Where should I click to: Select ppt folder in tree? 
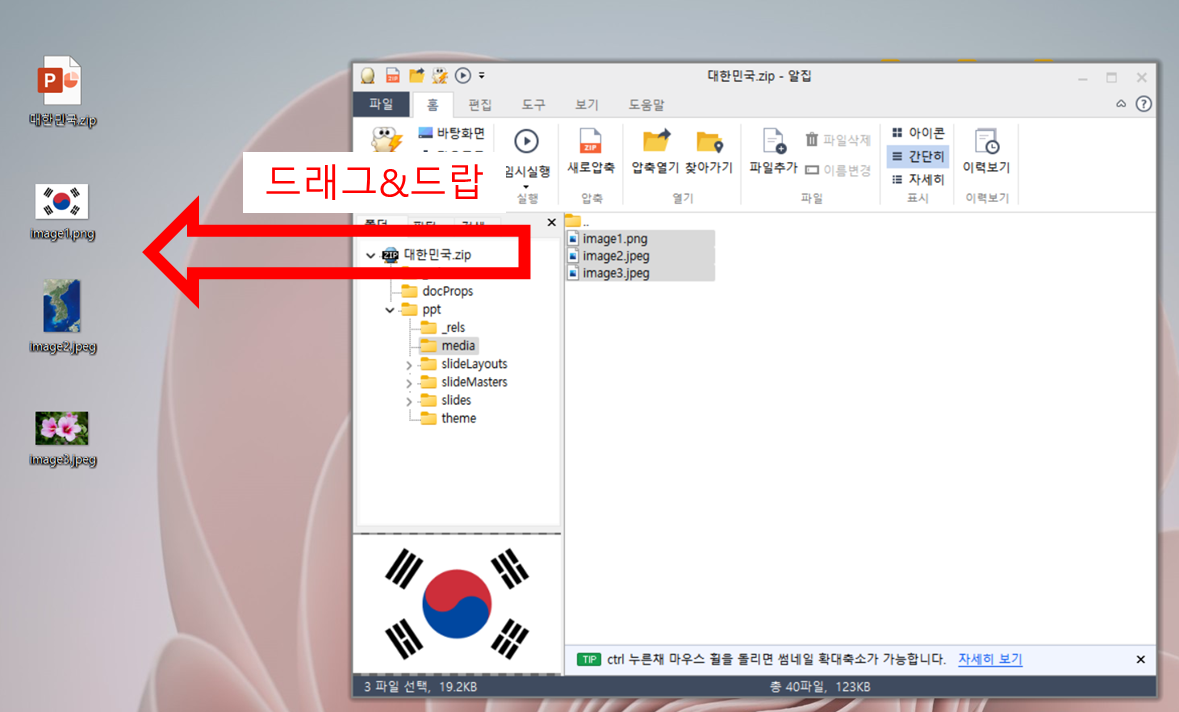[422, 310]
